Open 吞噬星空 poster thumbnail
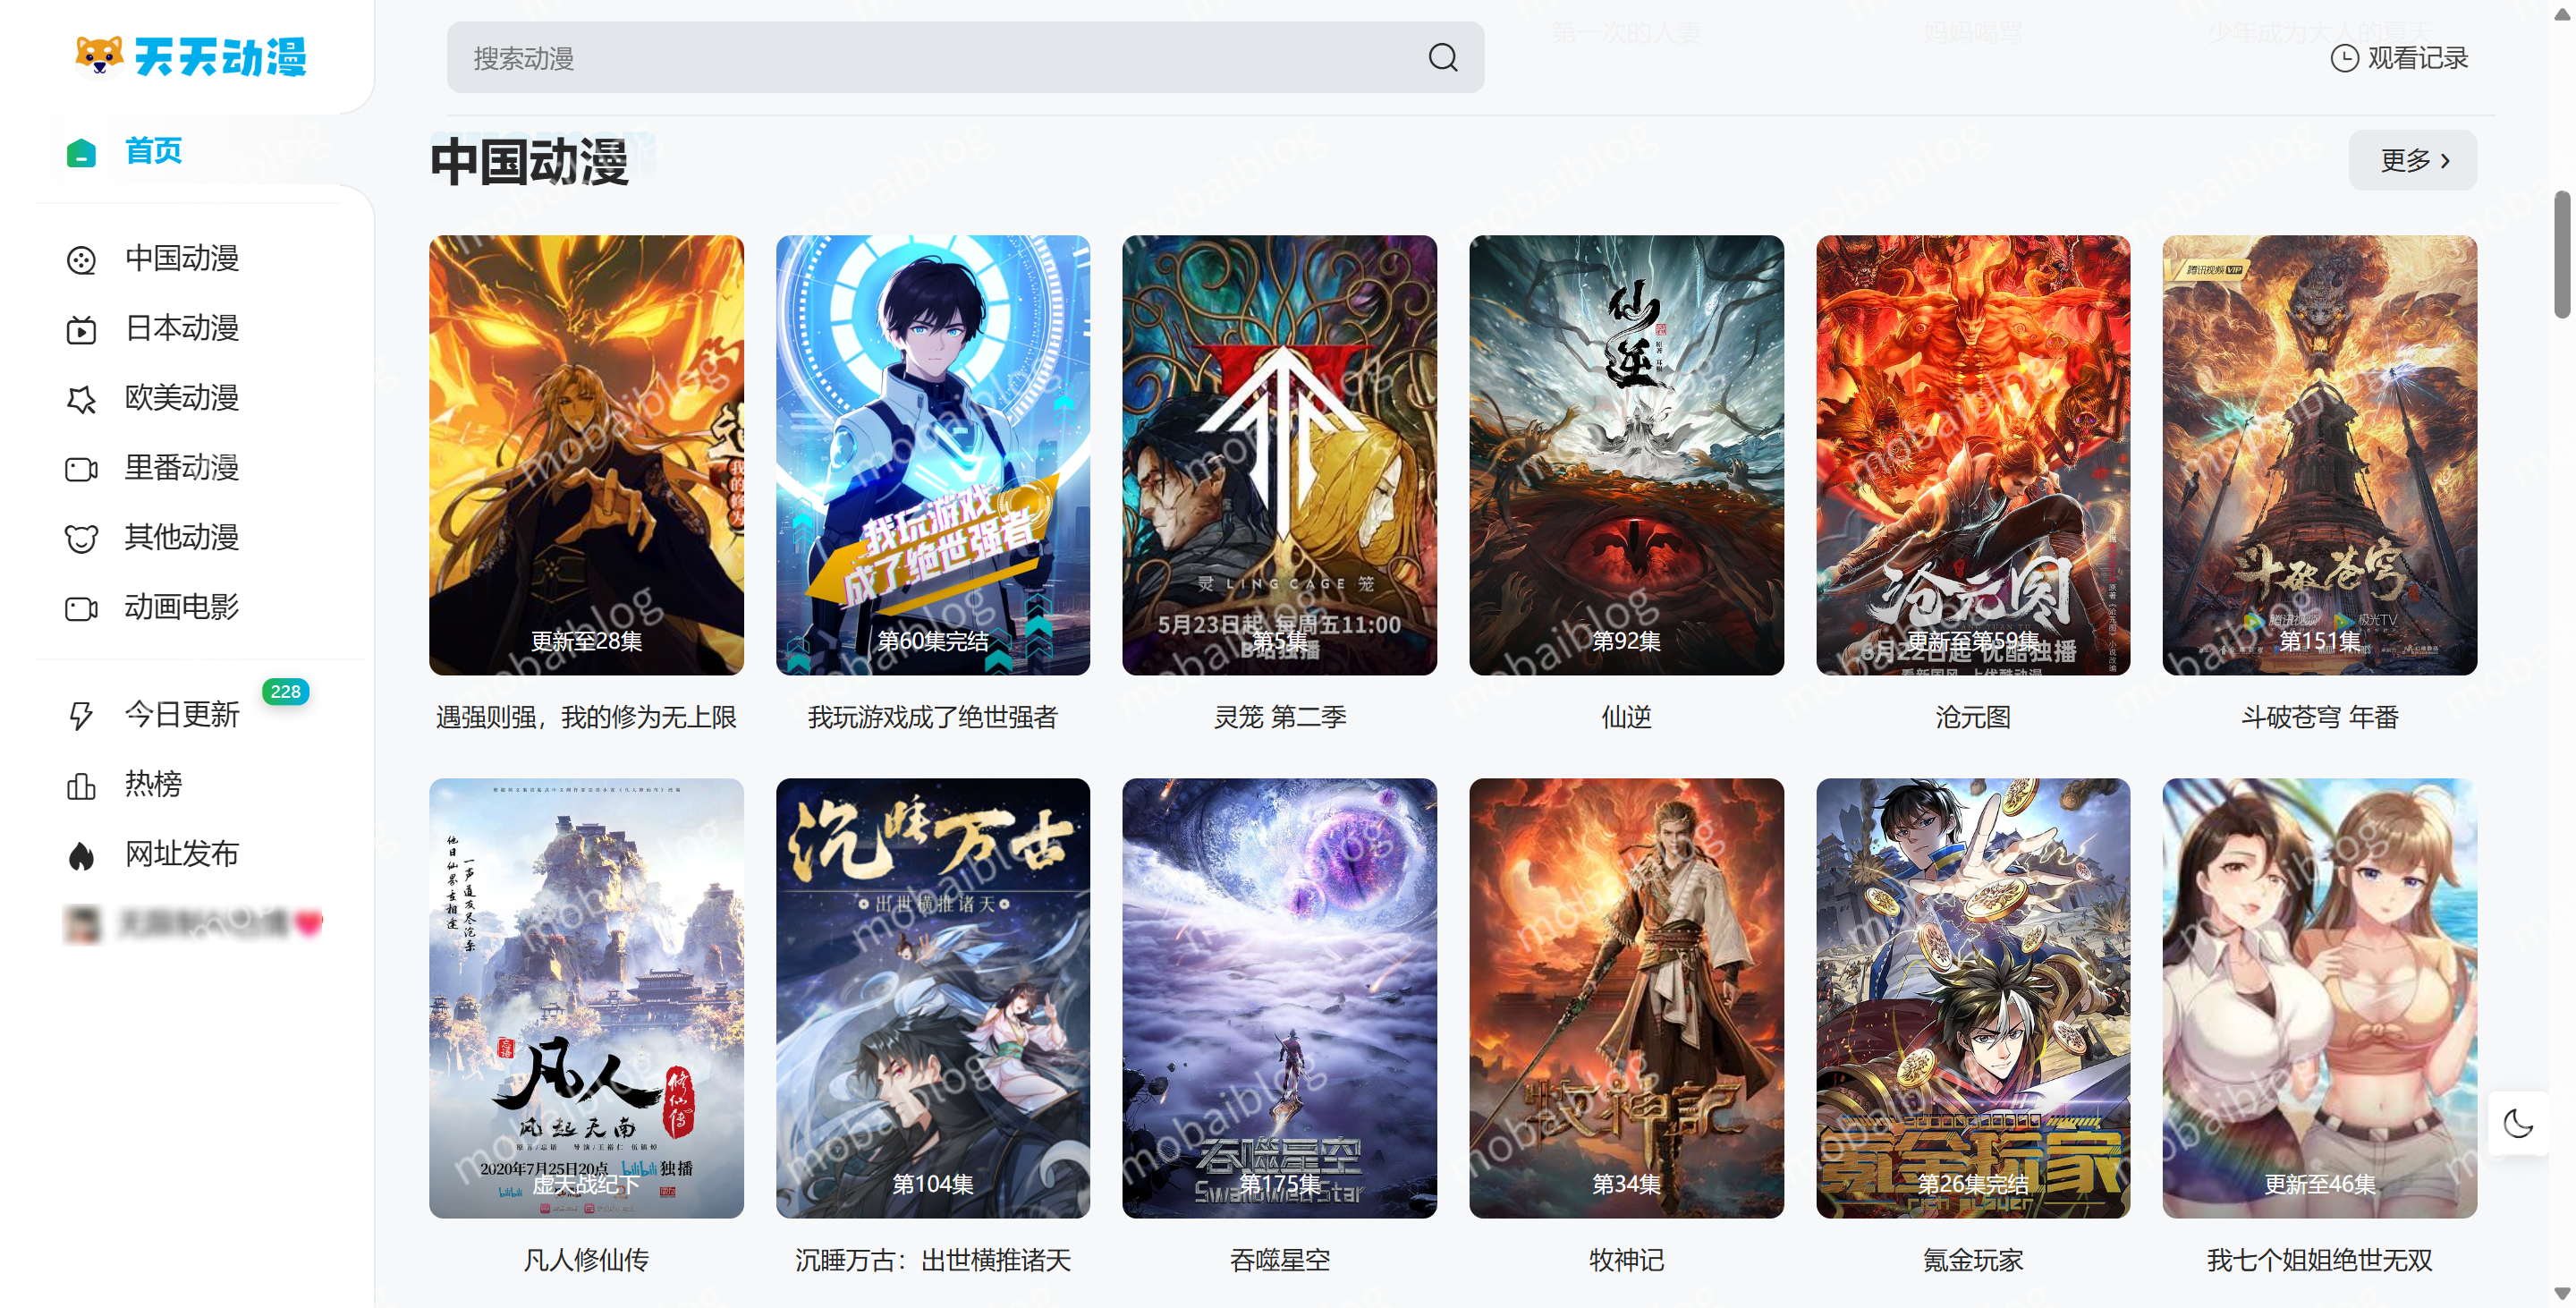Screen dimensions: 2576x1308 click(1279, 997)
